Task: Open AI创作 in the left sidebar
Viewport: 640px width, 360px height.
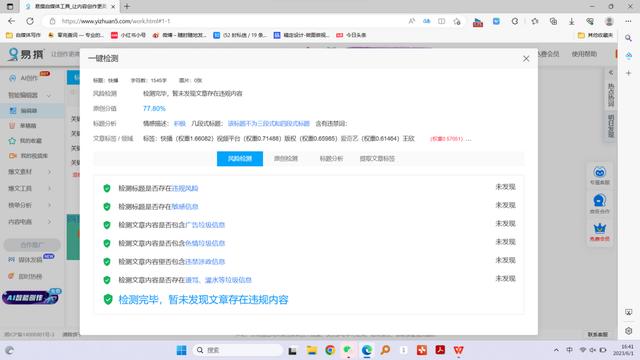Action: tap(29, 78)
